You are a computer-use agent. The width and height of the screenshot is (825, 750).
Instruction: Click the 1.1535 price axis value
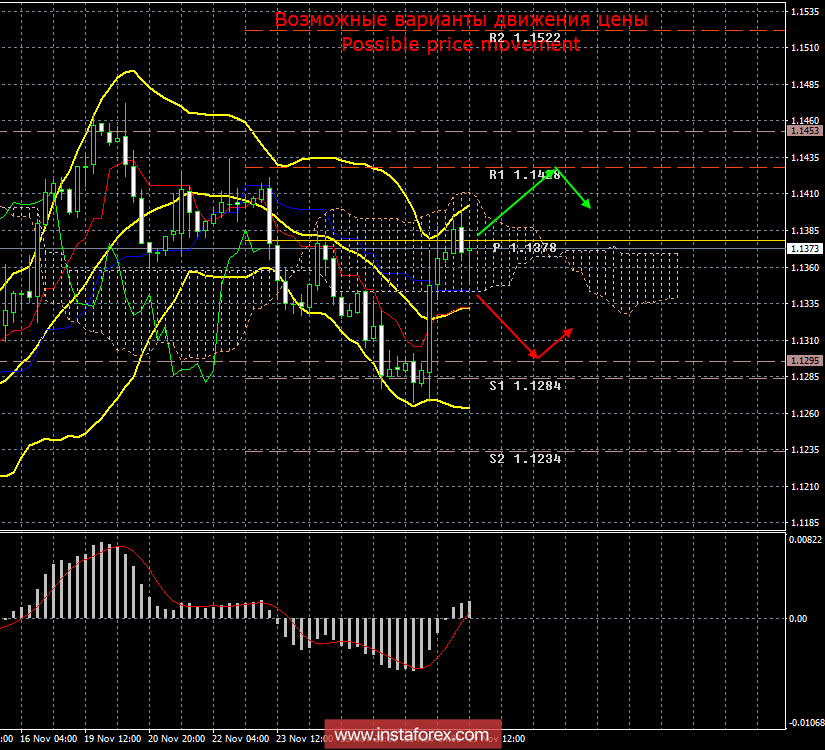[x=805, y=12]
